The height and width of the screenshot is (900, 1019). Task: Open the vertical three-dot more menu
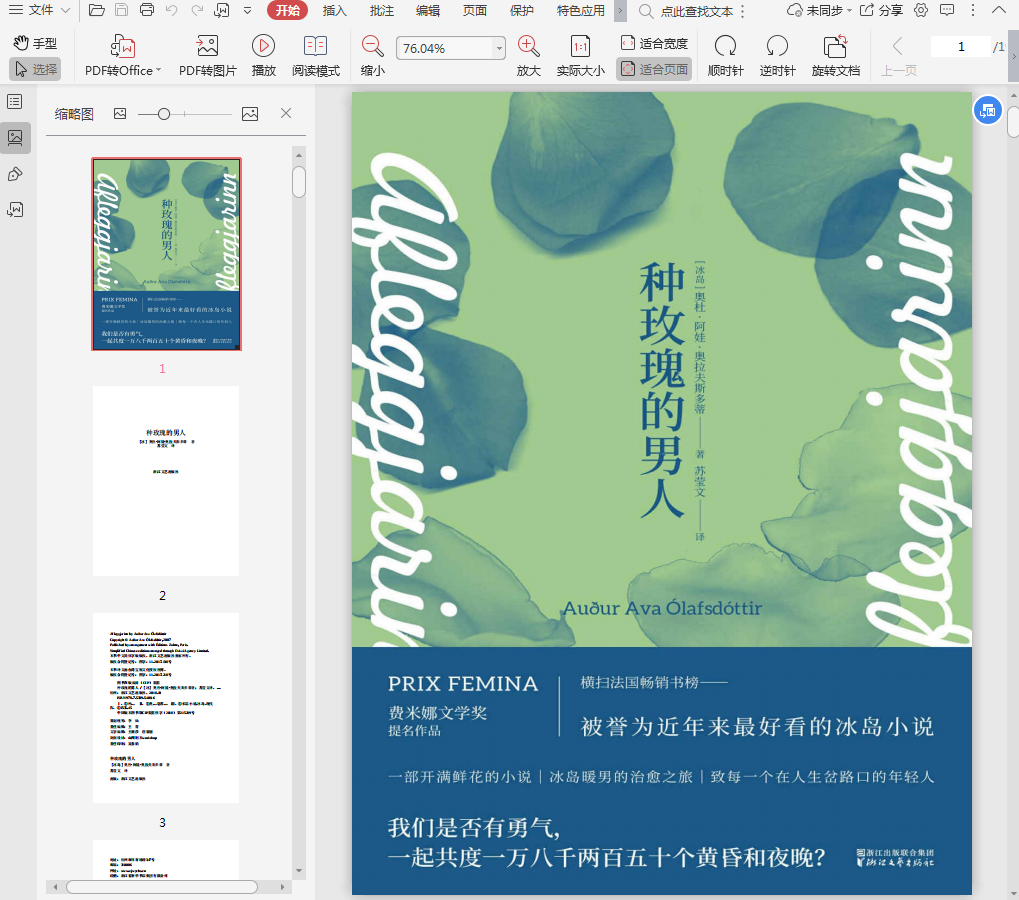point(973,10)
